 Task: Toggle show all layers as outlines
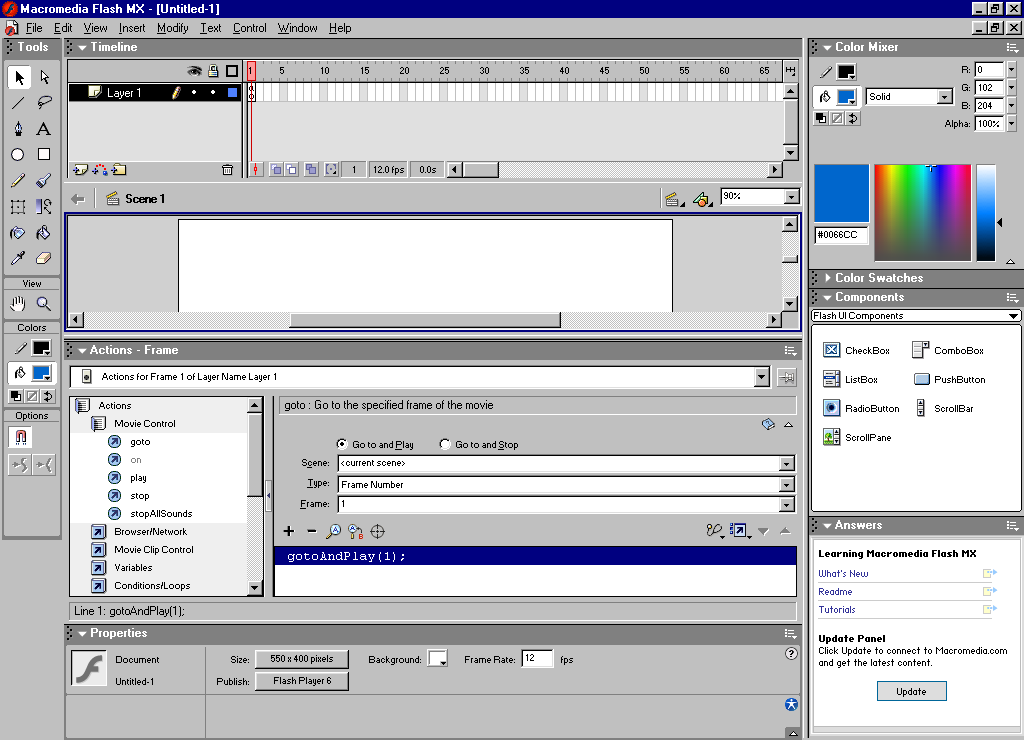[232, 71]
